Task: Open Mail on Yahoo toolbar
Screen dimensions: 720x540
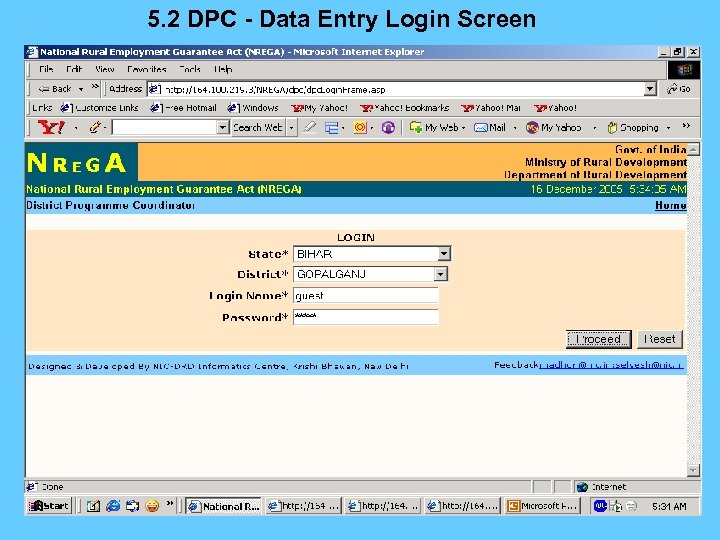Action: [x=490, y=128]
